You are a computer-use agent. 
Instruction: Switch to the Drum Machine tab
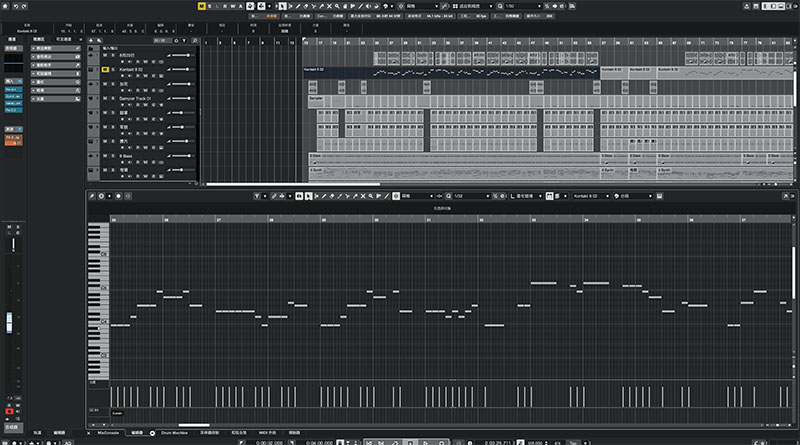pyautogui.click(x=174, y=433)
